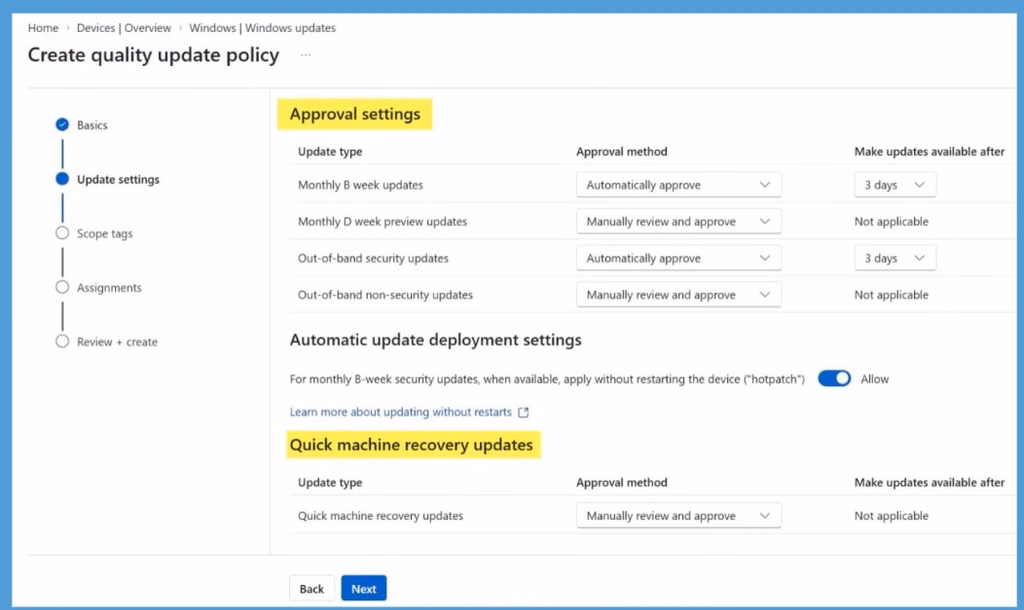Click the Quick machine recovery updates row label
Image resolution: width=1024 pixels, height=610 pixels.
pyautogui.click(x=381, y=515)
